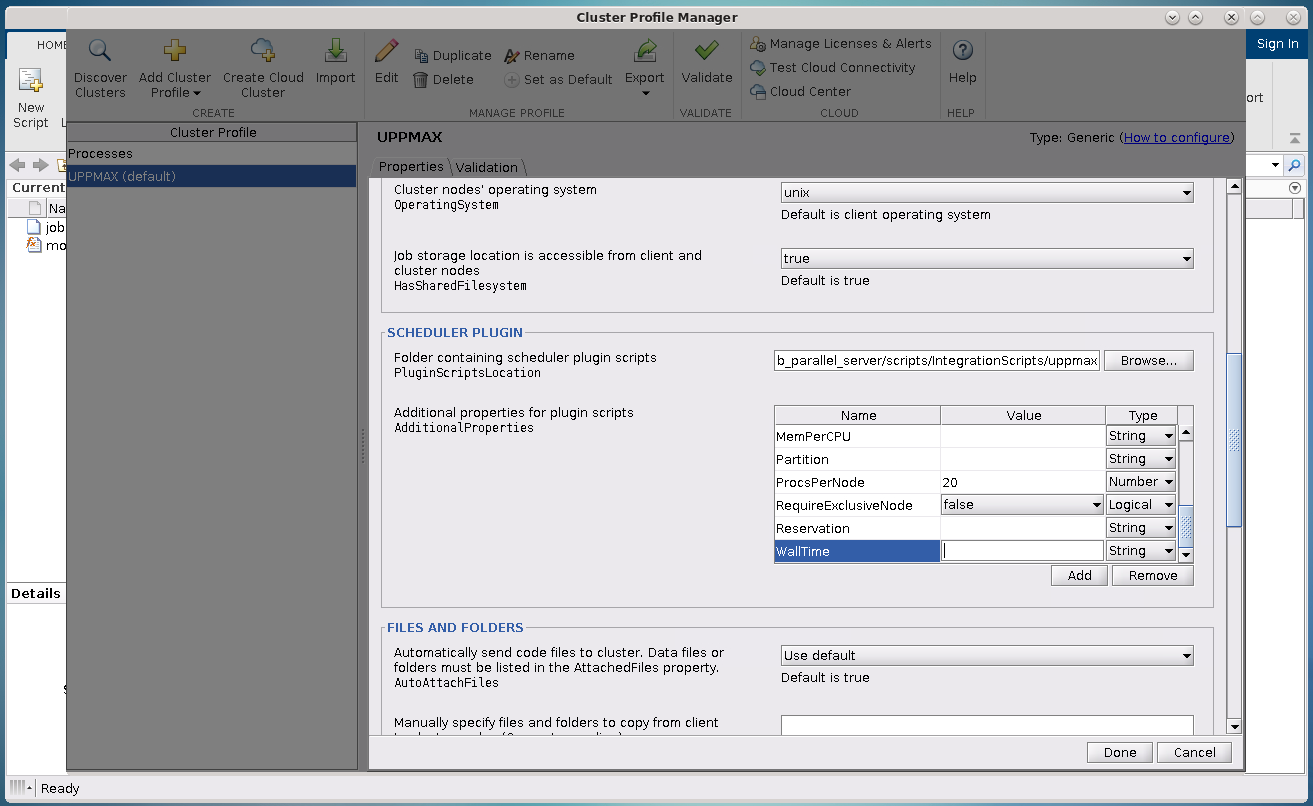
Task: Open the OperatingSystem unix dropdown
Action: pos(986,193)
